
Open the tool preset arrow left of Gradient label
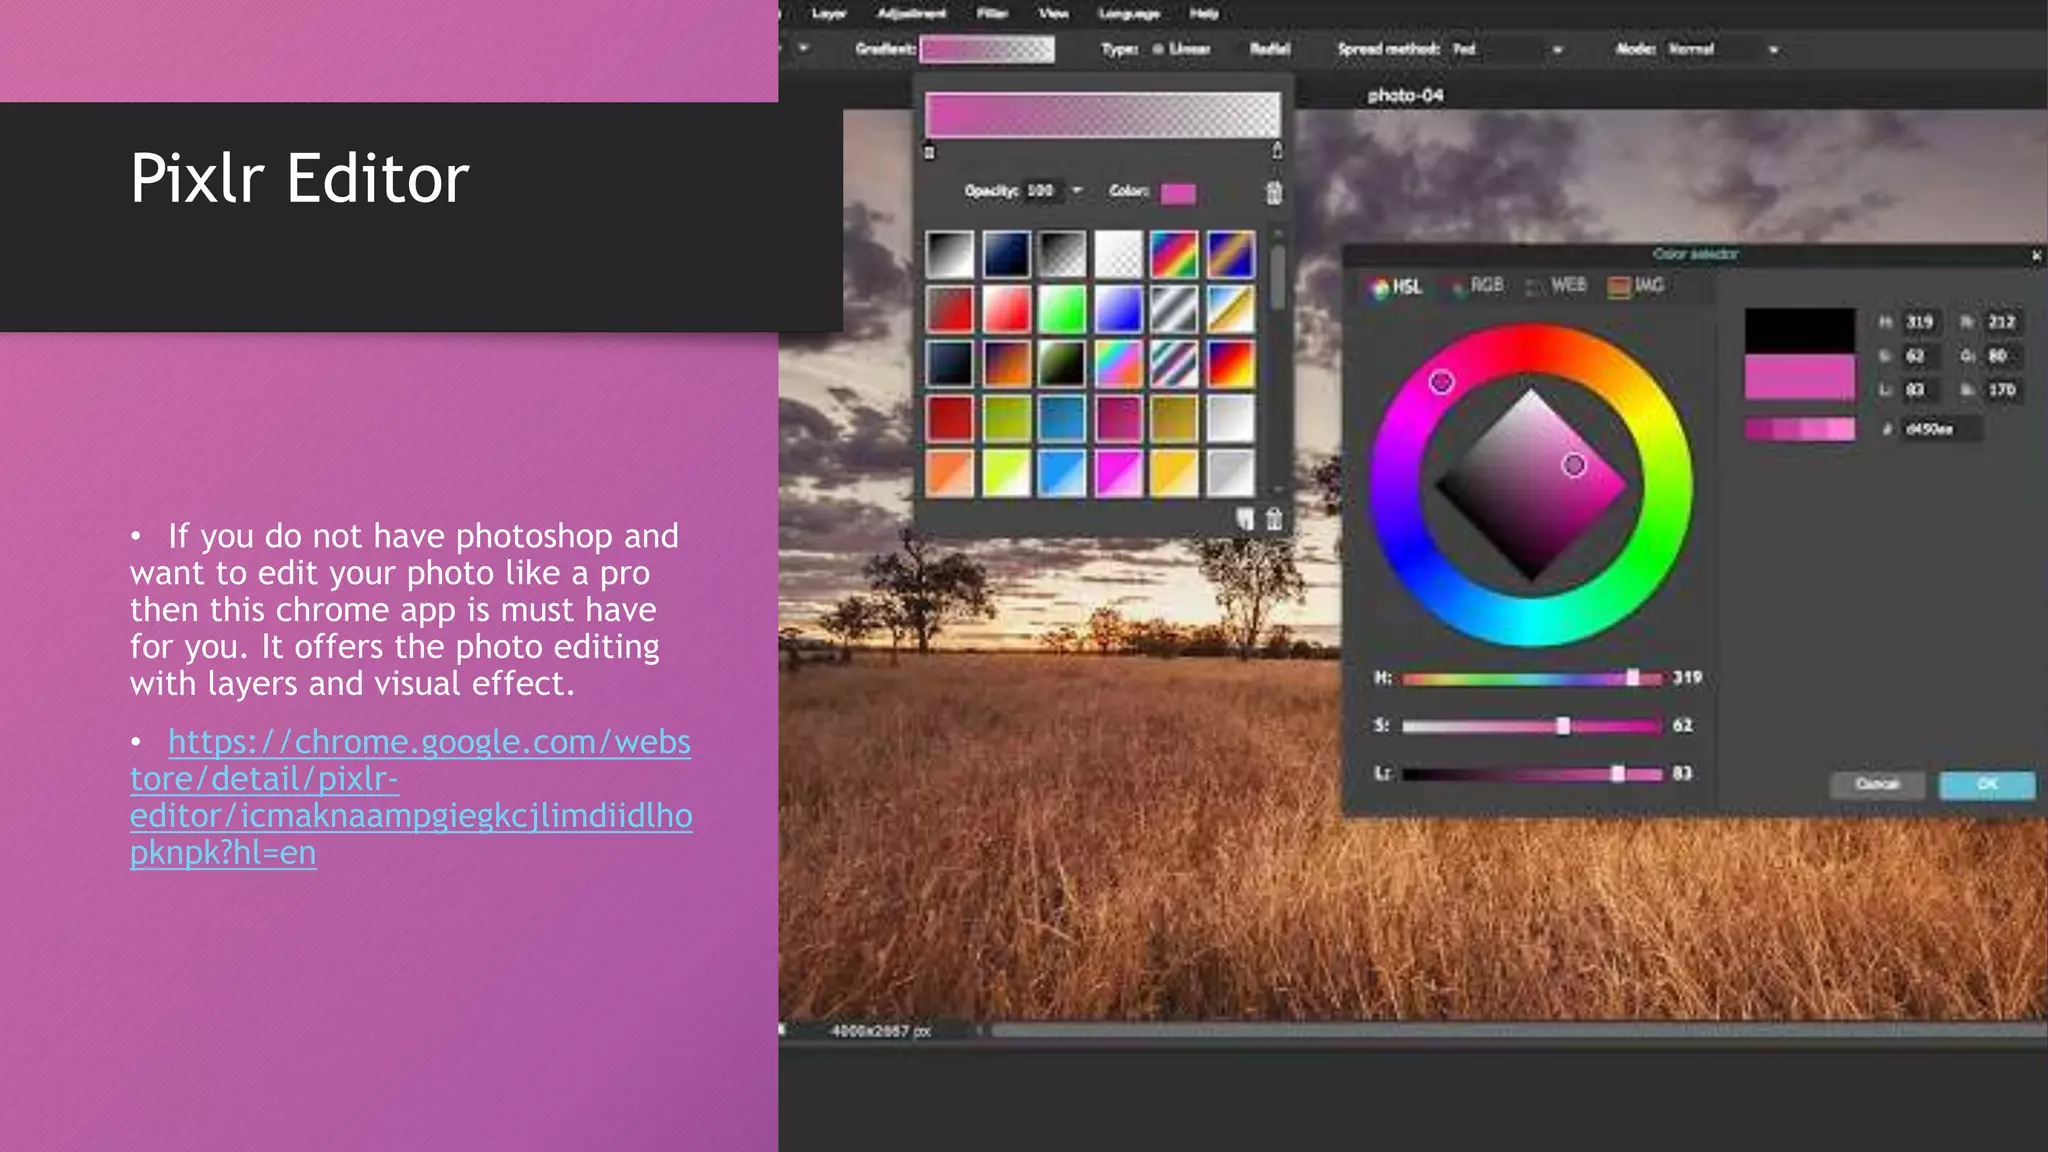coord(803,48)
